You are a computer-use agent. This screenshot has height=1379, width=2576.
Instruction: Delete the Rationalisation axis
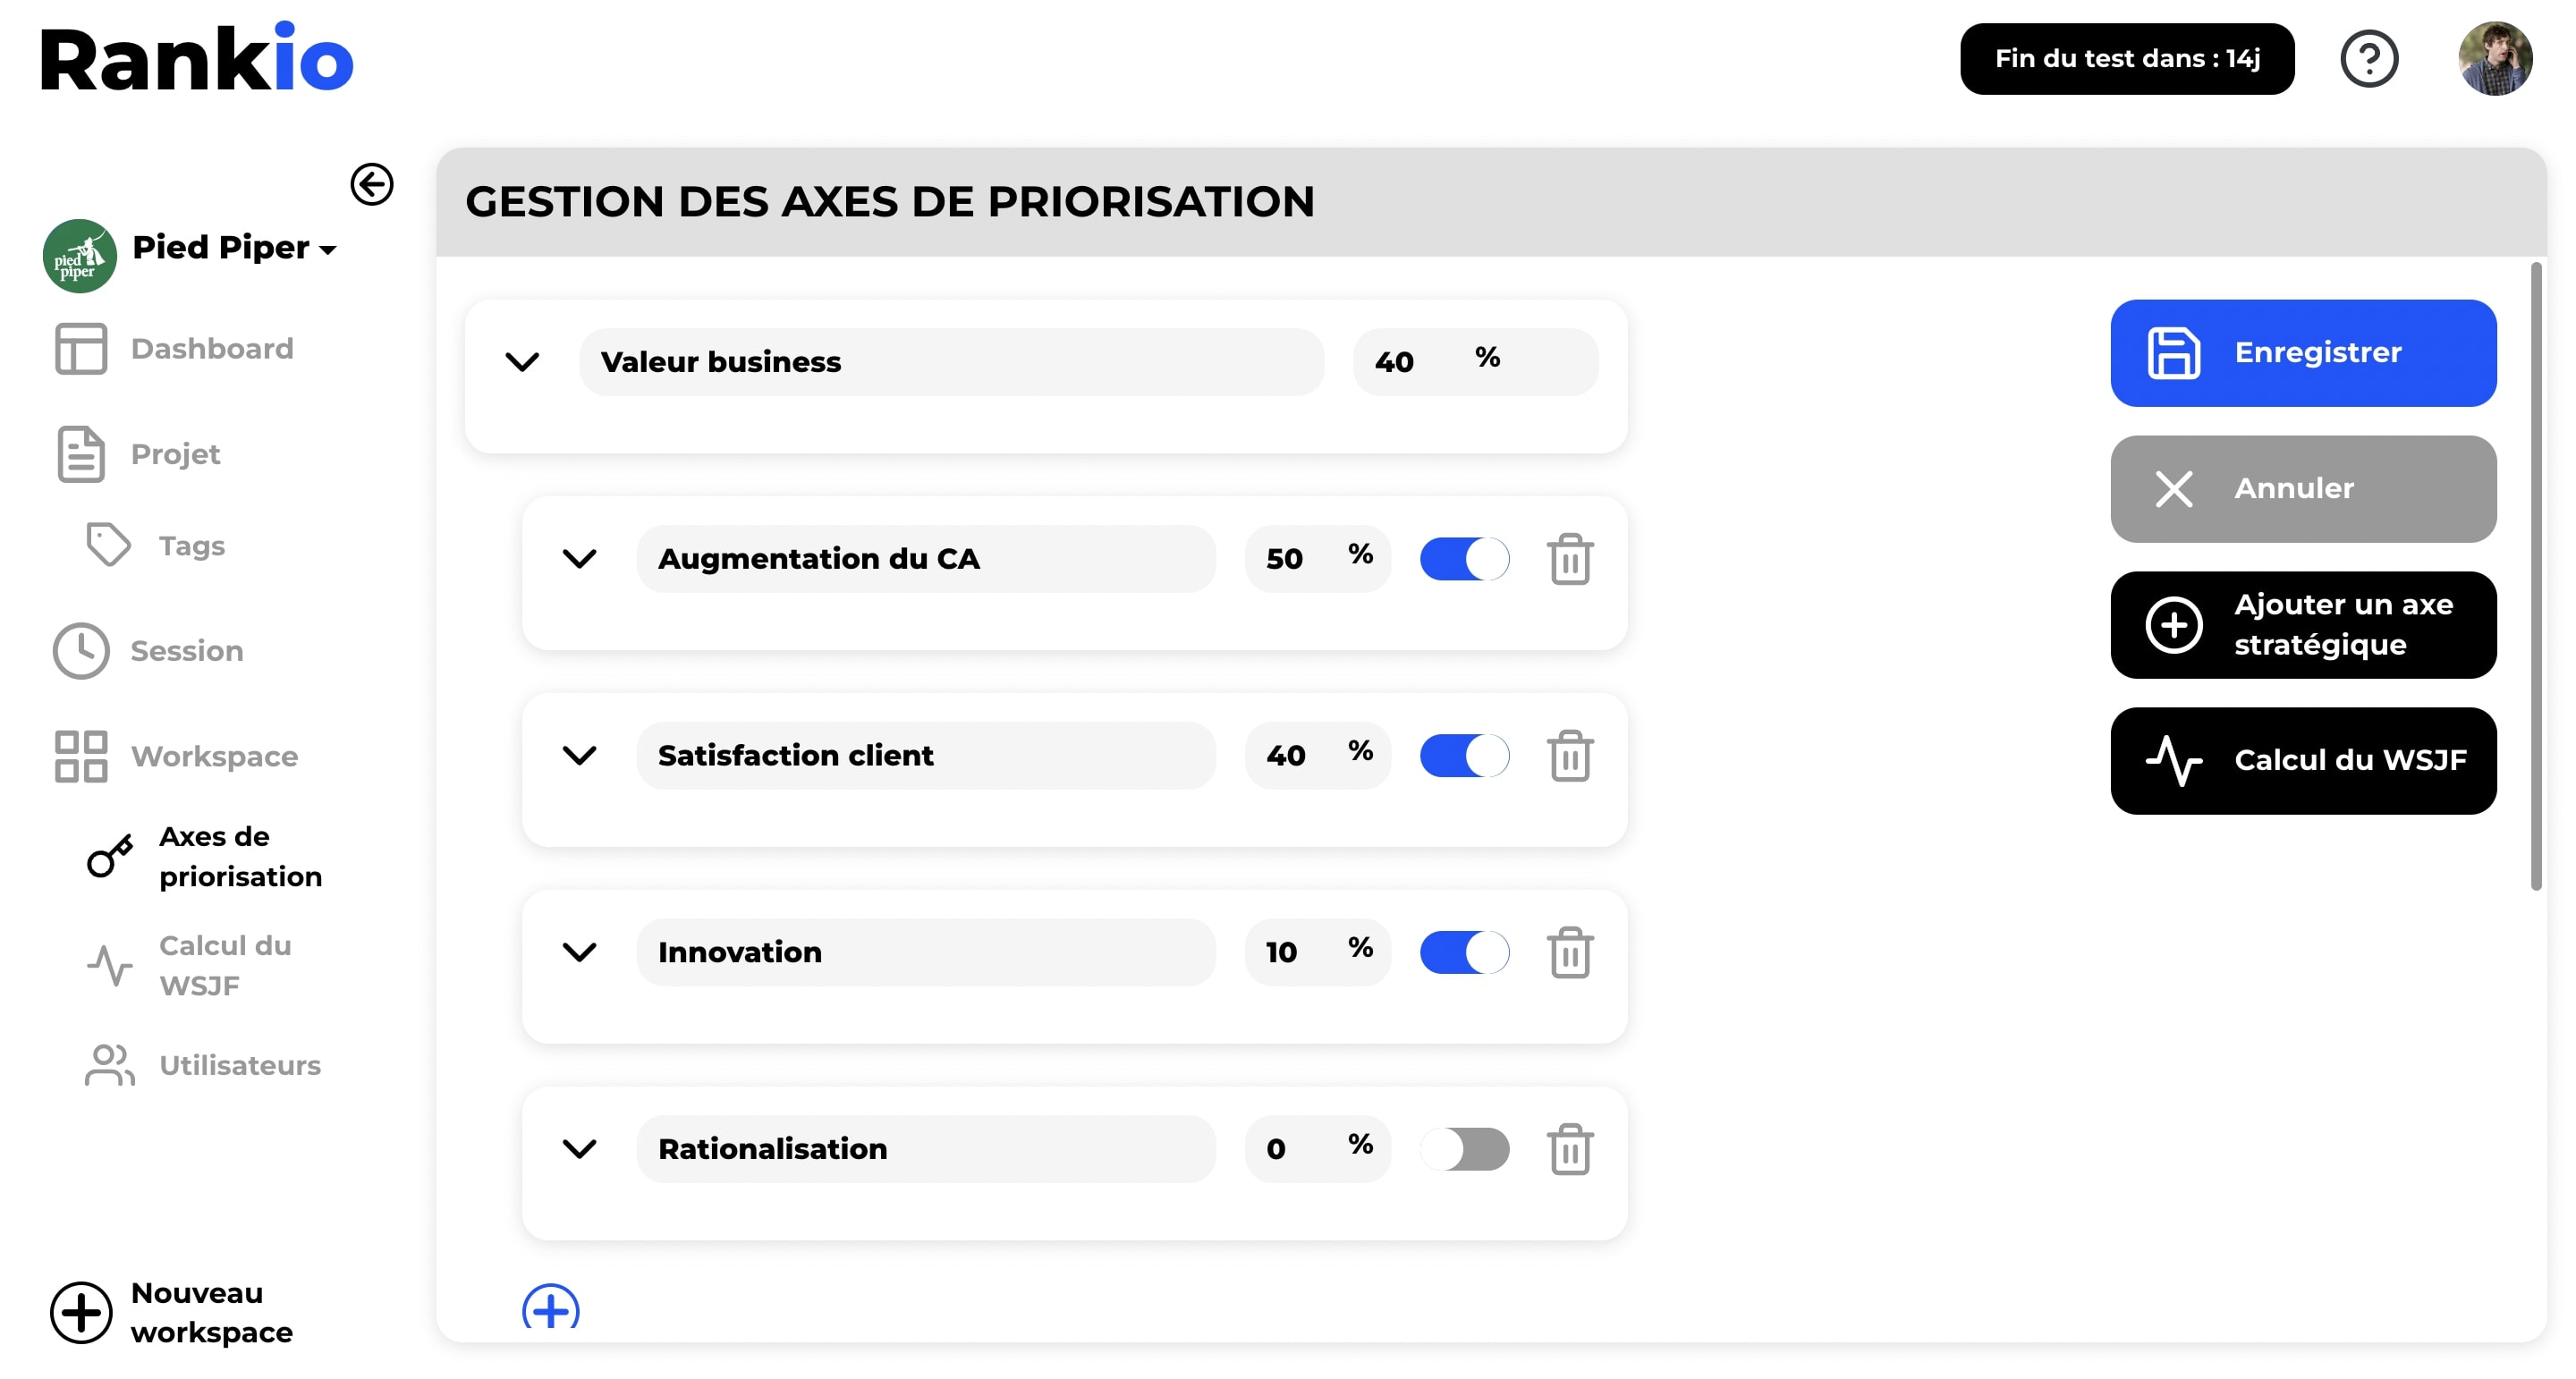1569,1149
